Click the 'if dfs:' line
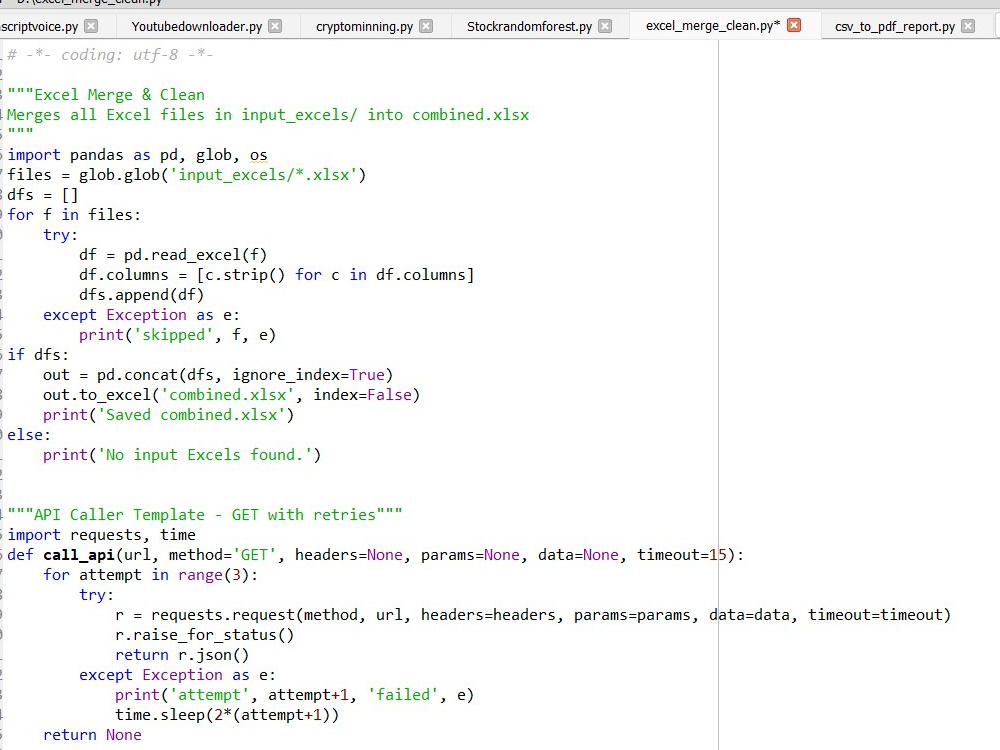The width and height of the screenshot is (1000, 750). coord(38,355)
